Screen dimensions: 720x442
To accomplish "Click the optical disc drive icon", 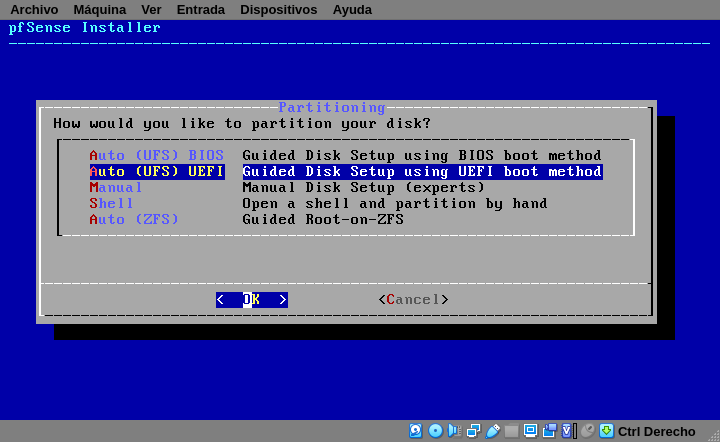I will point(435,431).
